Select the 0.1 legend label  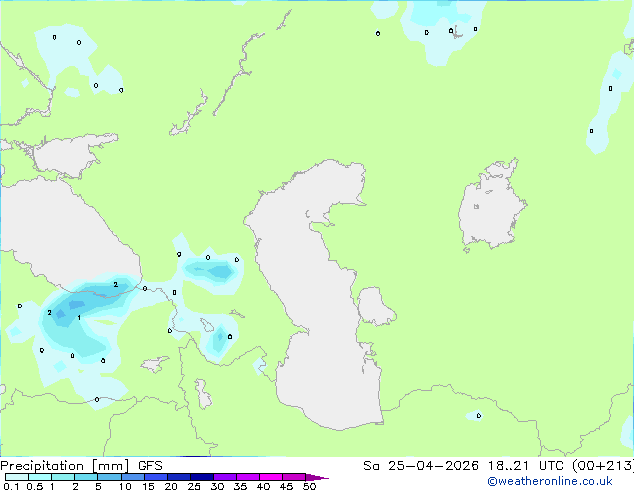(x=12, y=486)
